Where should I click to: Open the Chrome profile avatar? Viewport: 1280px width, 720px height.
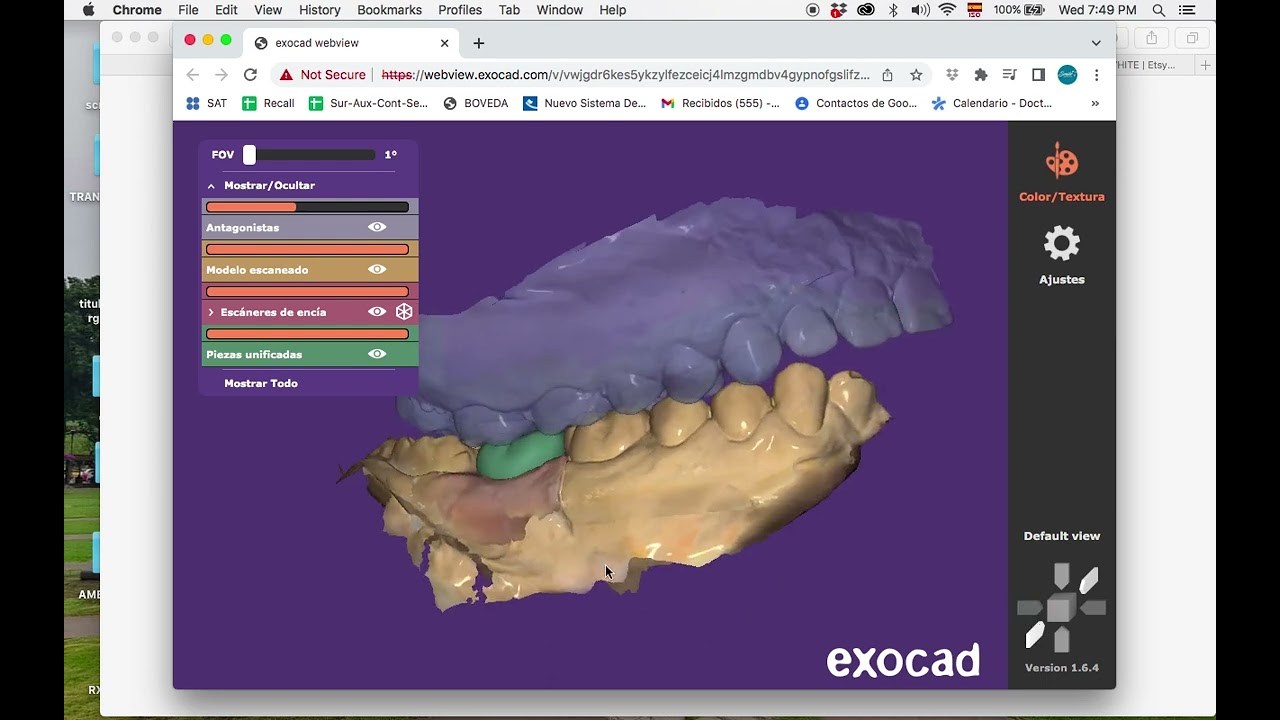1067,75
